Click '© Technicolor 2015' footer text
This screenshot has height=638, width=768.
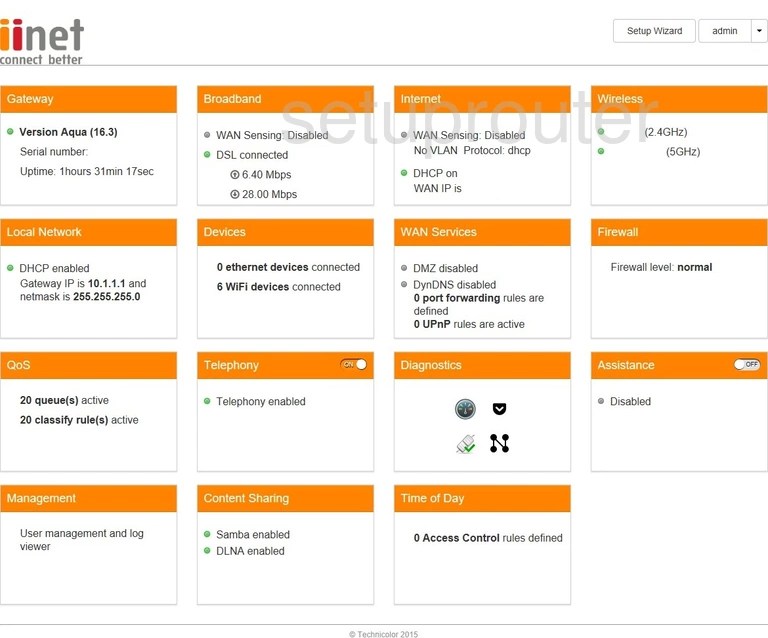pyautogui.click(x=383, y=635)
